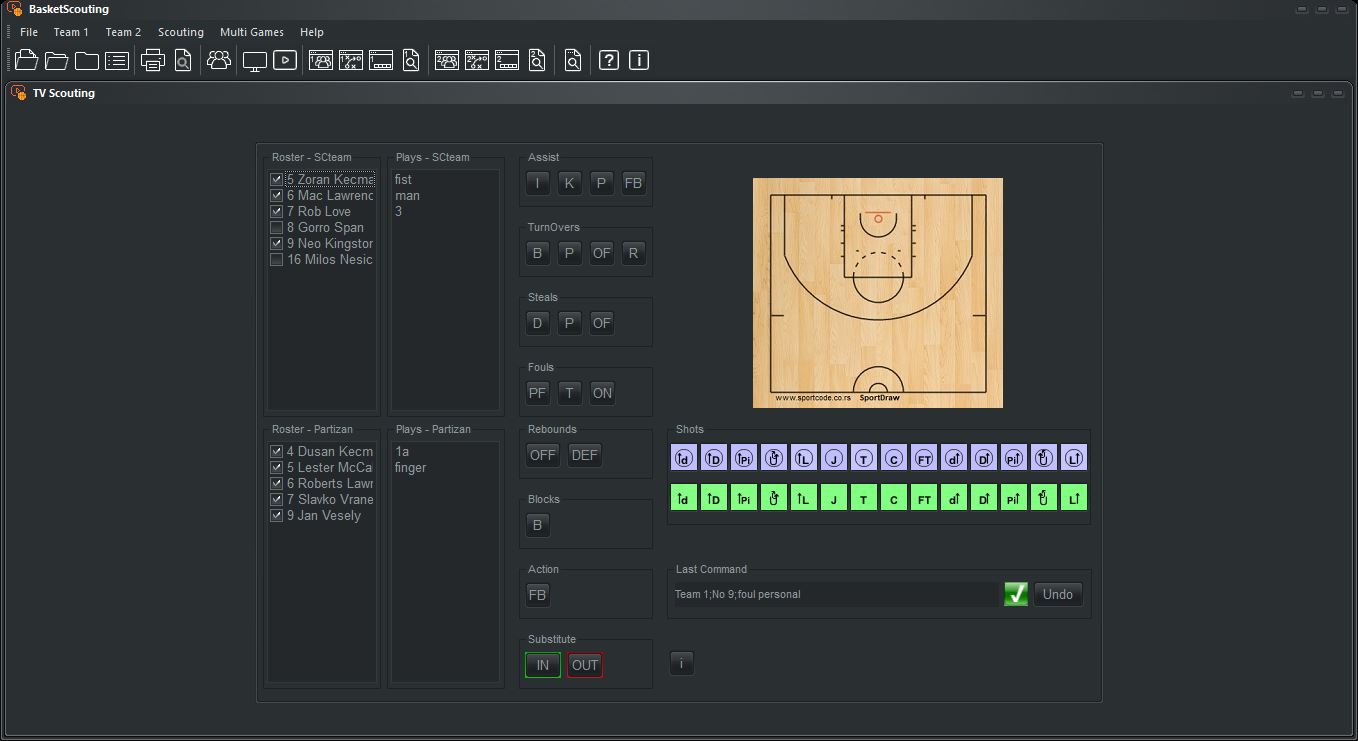Click the green checkmark confirm icon
The width and height of the screenshot is (1358, 741).
coord(1016,594)
